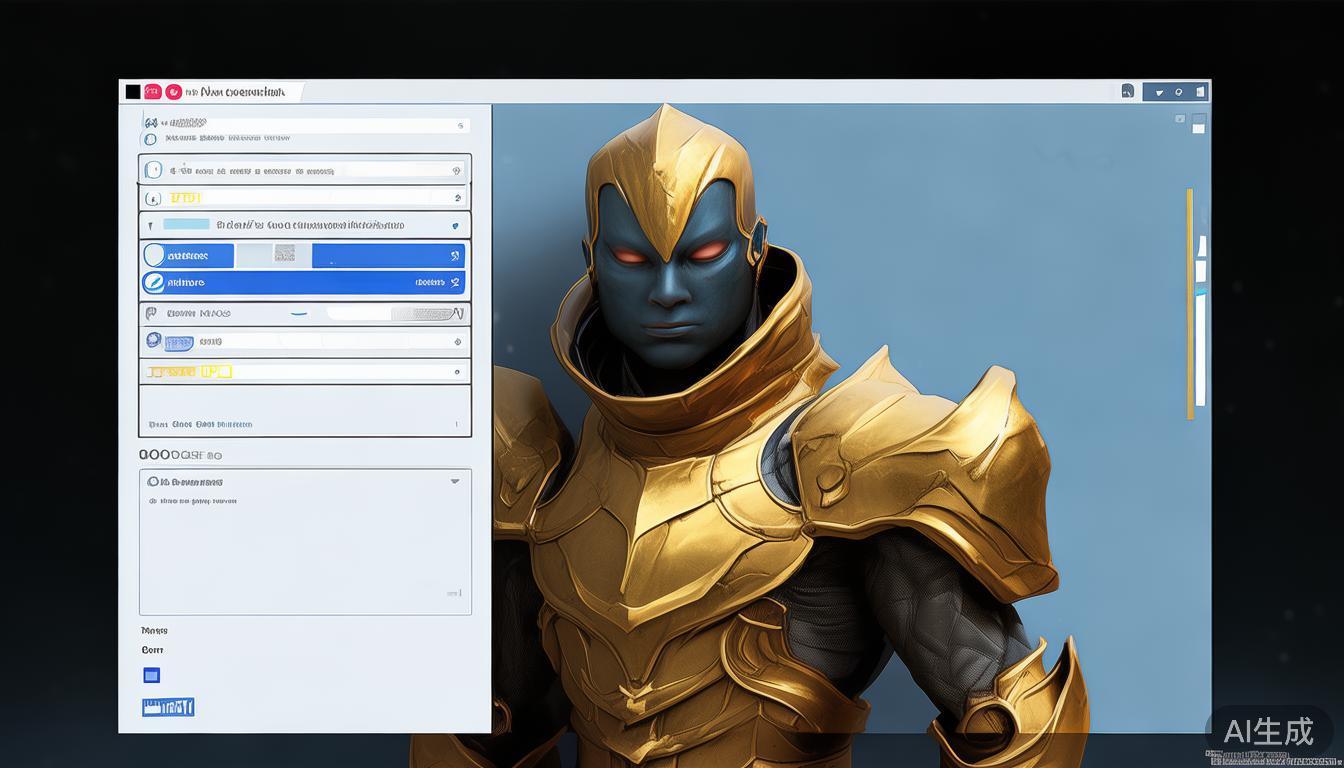Click the top input field in left panel

point(304,124)
